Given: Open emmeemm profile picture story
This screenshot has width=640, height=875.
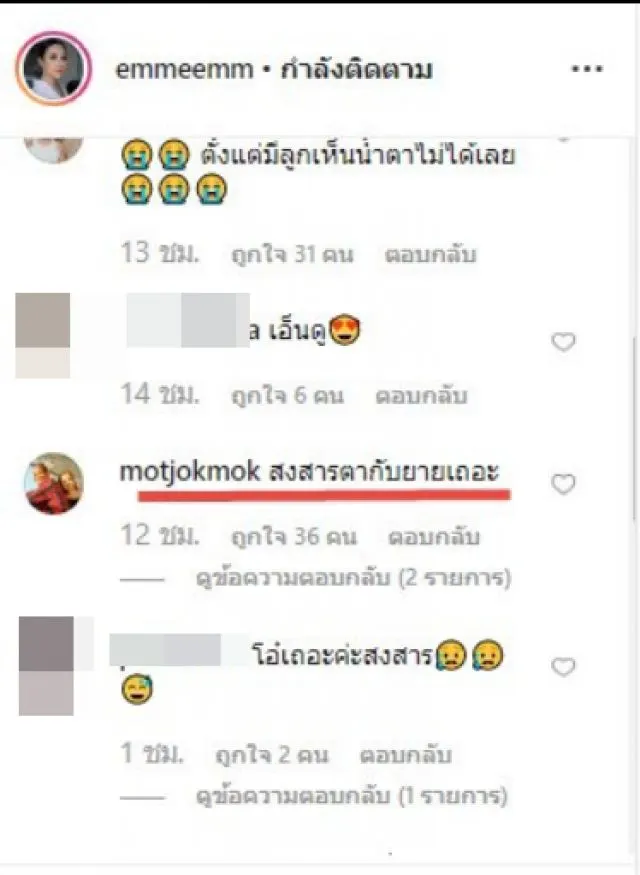Looking at the screenshot, I should click(x=54, y=68).
